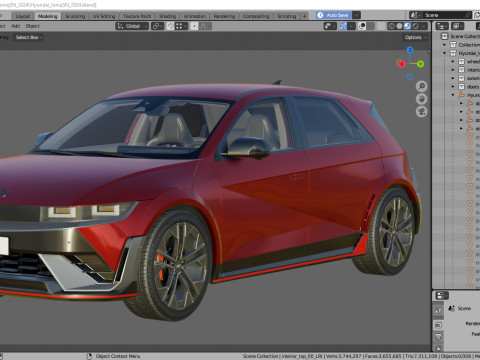Toggle snapping magnet button
480x360 pixels.
point(170,26)
